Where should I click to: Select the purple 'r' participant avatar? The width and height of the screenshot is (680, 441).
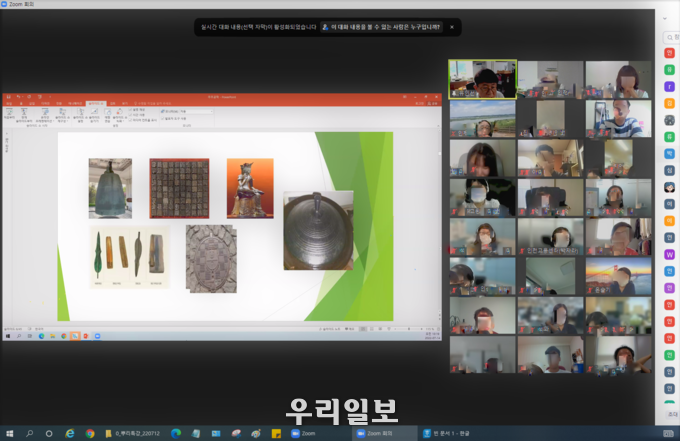tap(669, 85)
